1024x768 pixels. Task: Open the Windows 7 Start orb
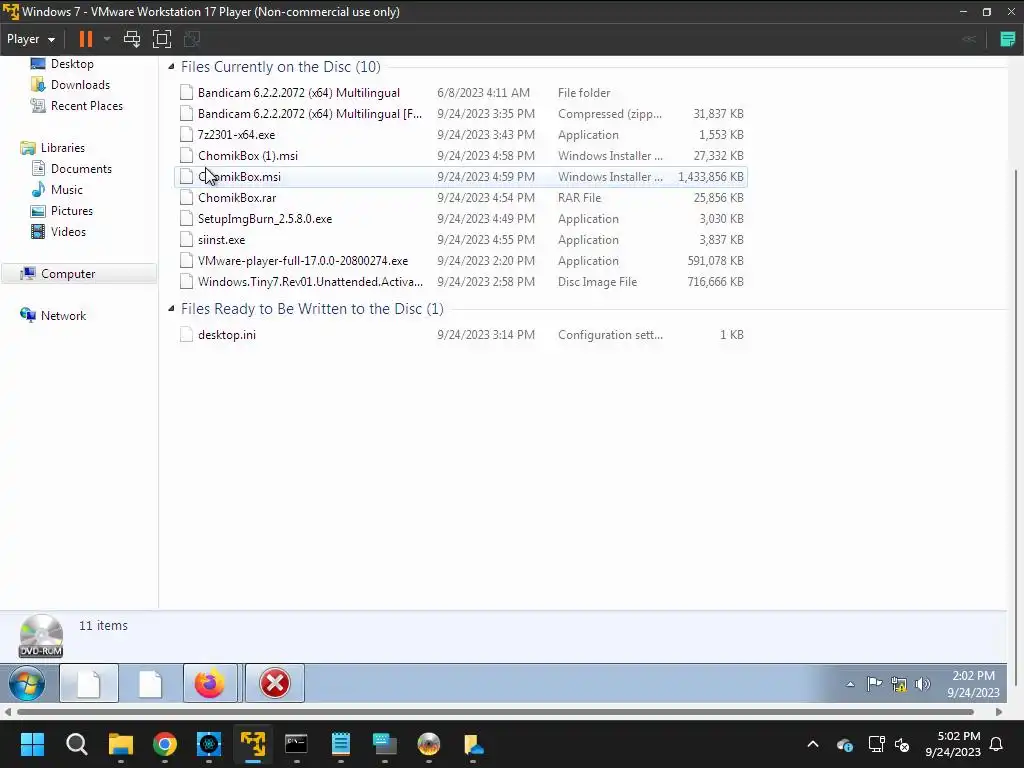(x=27, y=684)
